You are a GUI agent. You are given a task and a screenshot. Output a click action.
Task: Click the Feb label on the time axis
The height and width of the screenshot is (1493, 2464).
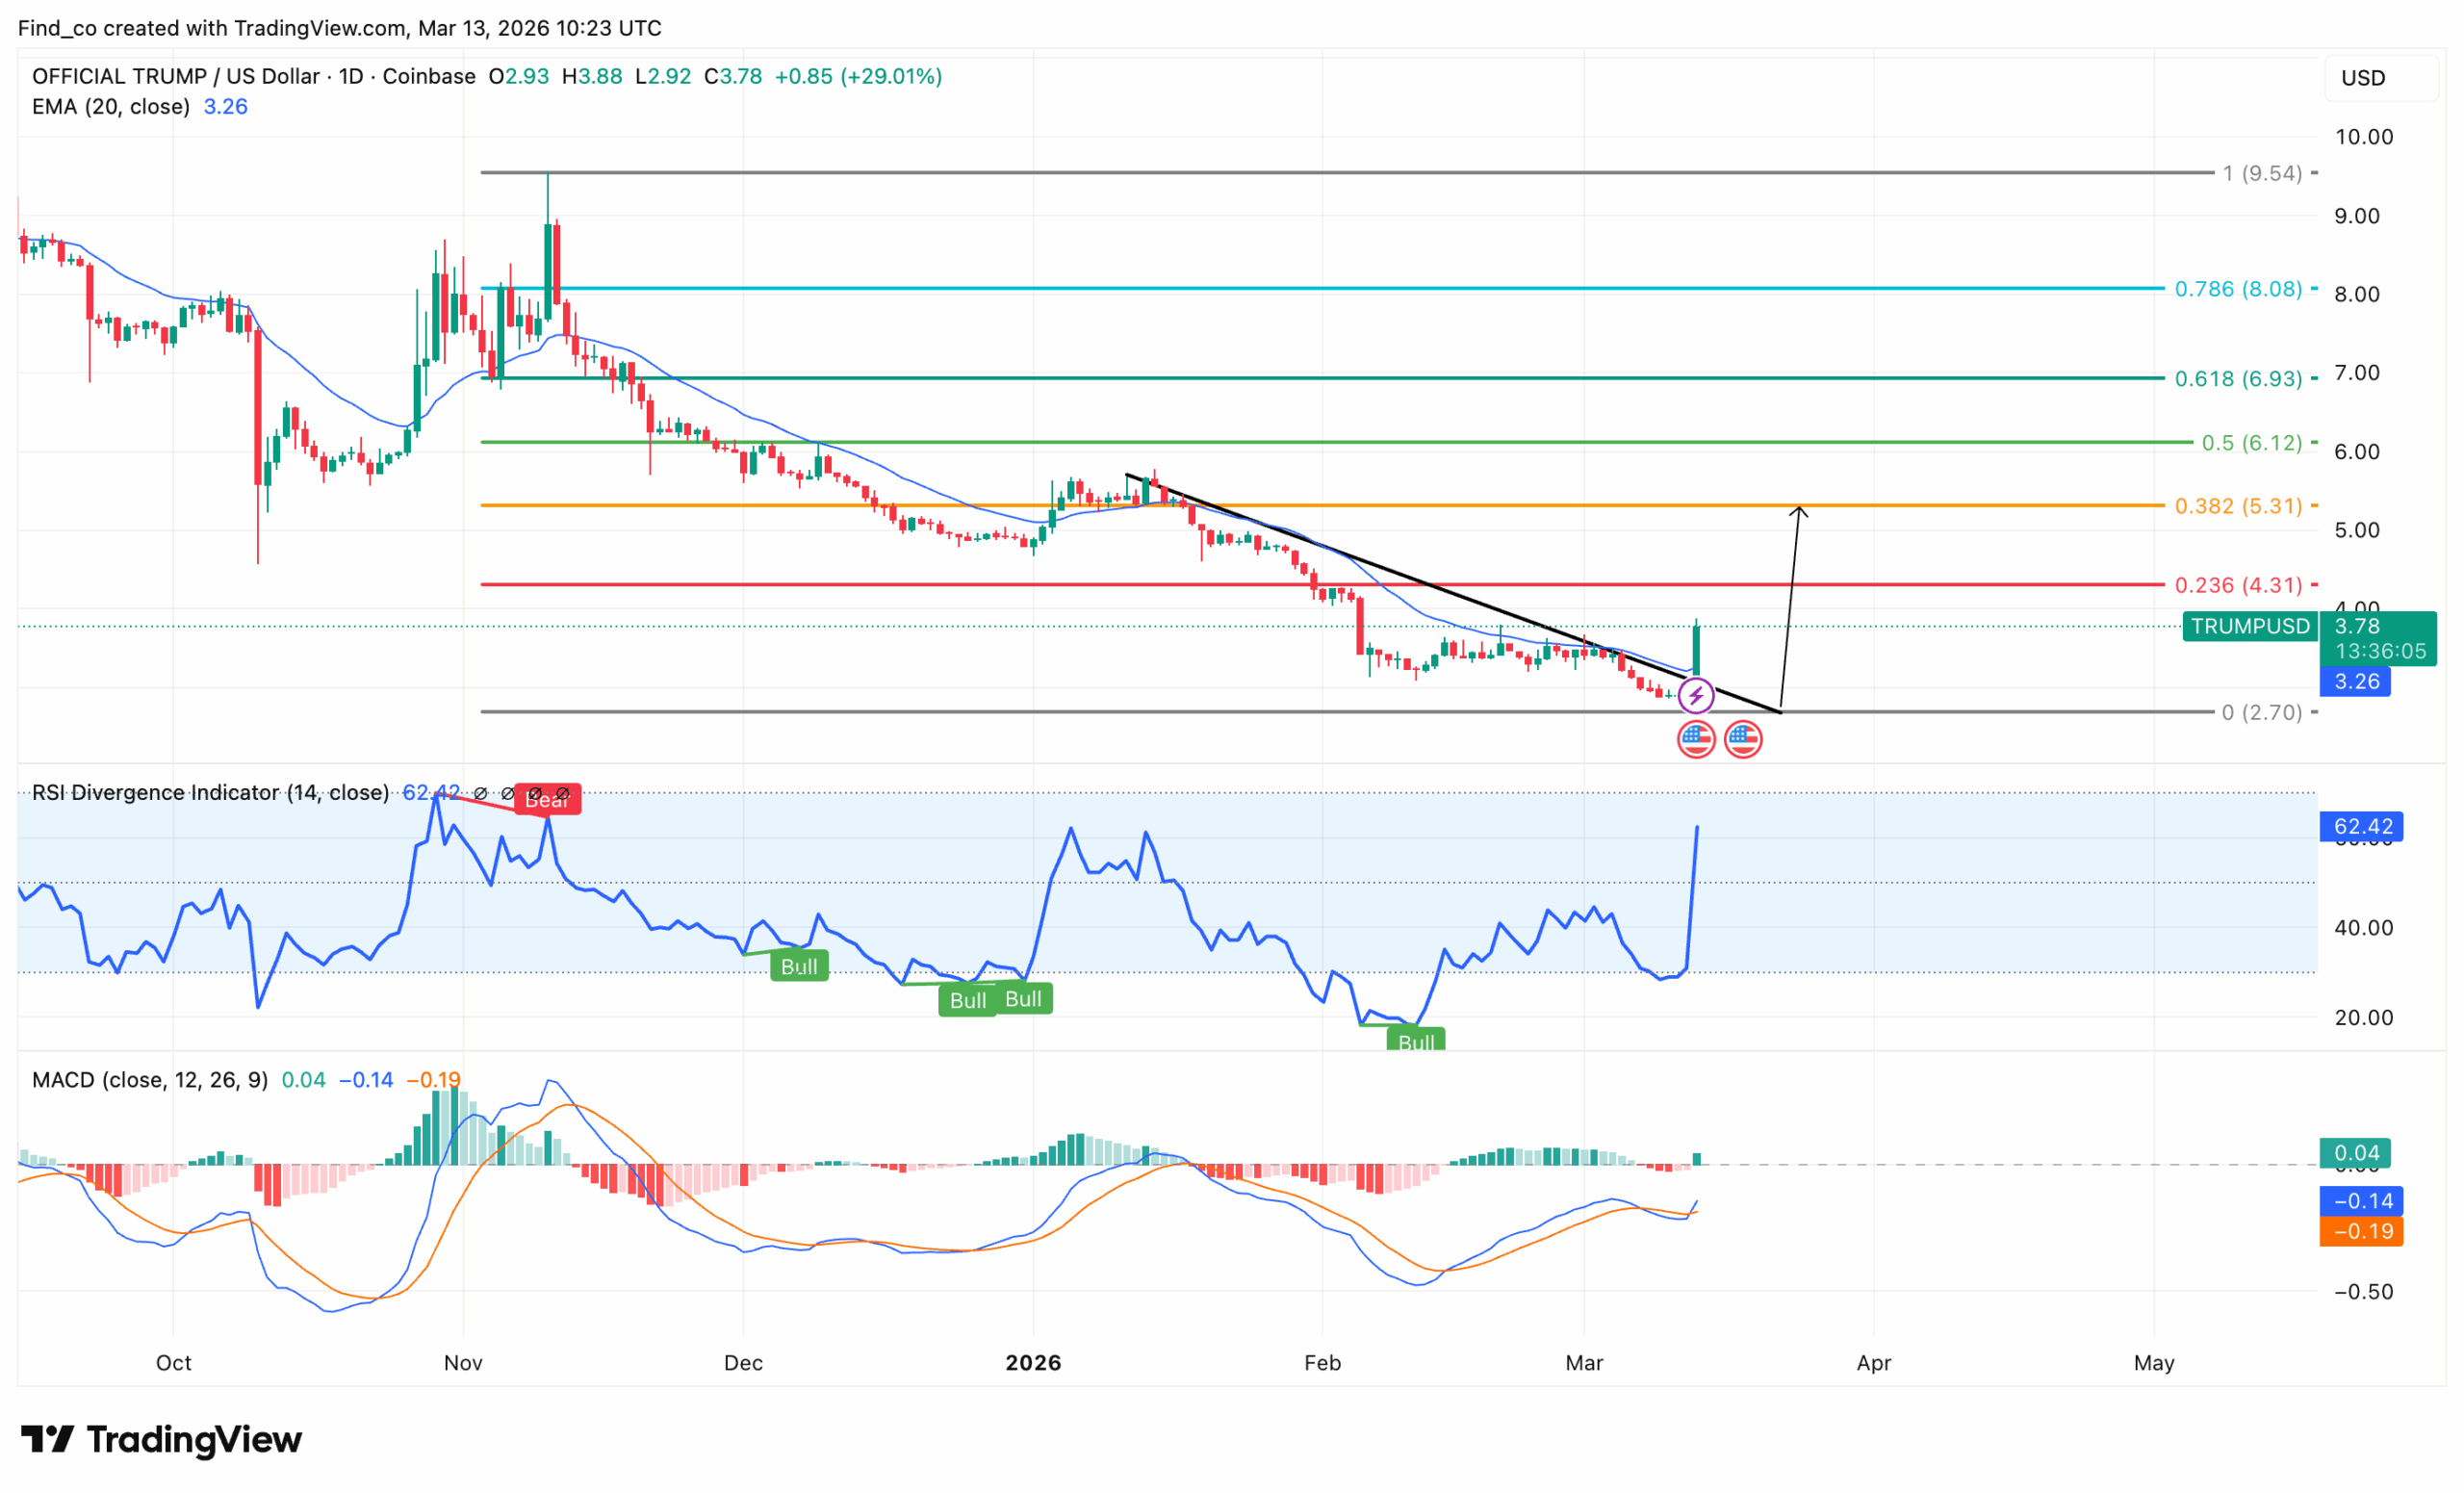[x=1323, y=1363]
